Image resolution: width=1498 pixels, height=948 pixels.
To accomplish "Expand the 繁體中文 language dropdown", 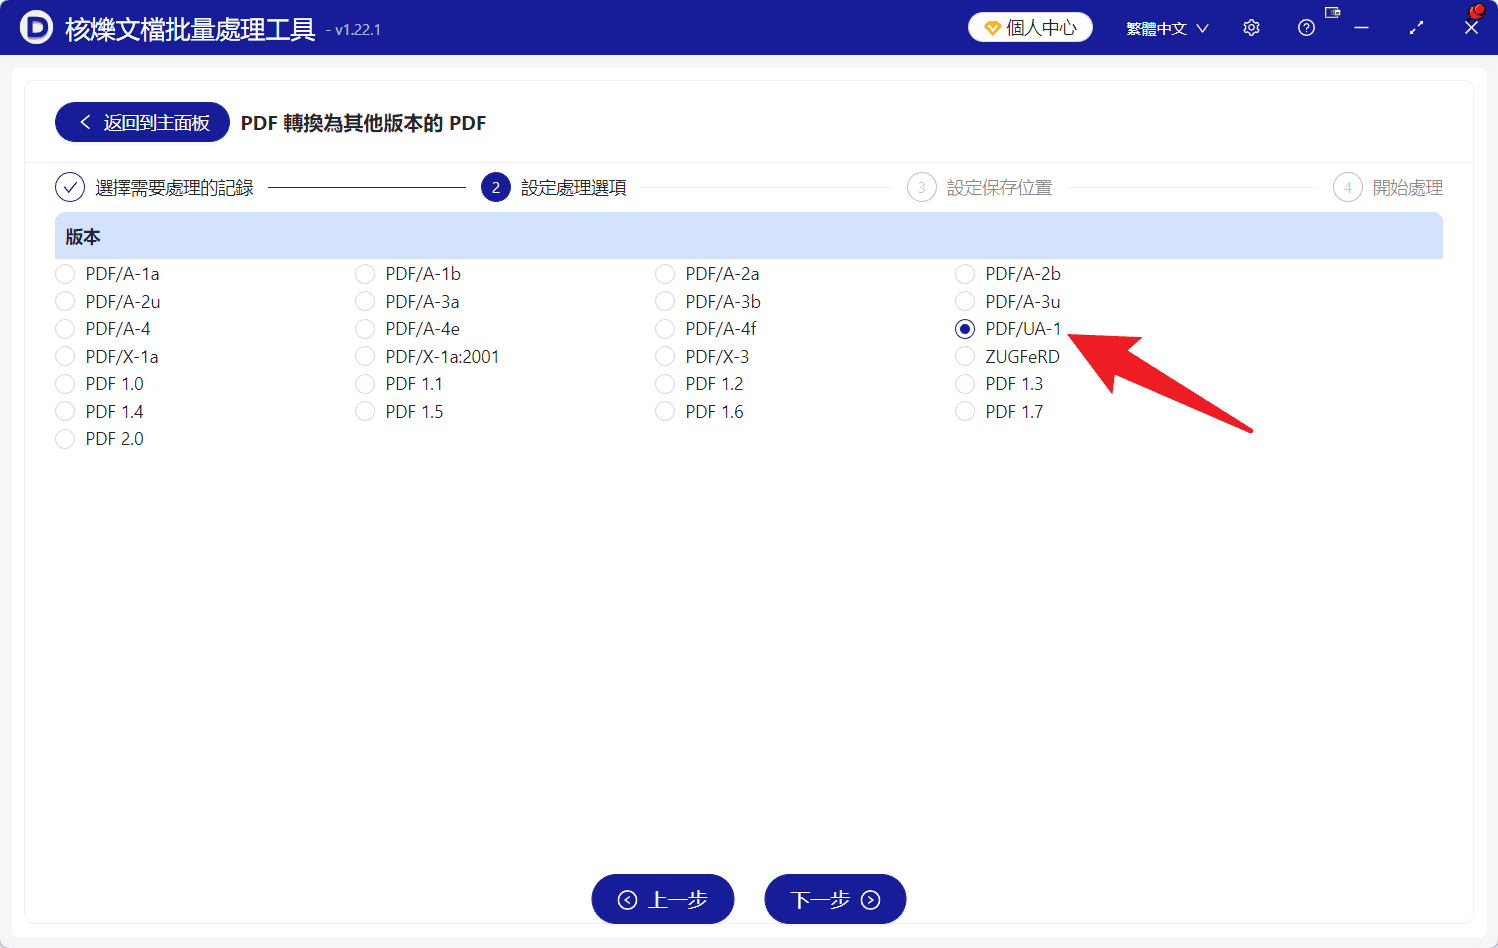I will pos(1167,28).
